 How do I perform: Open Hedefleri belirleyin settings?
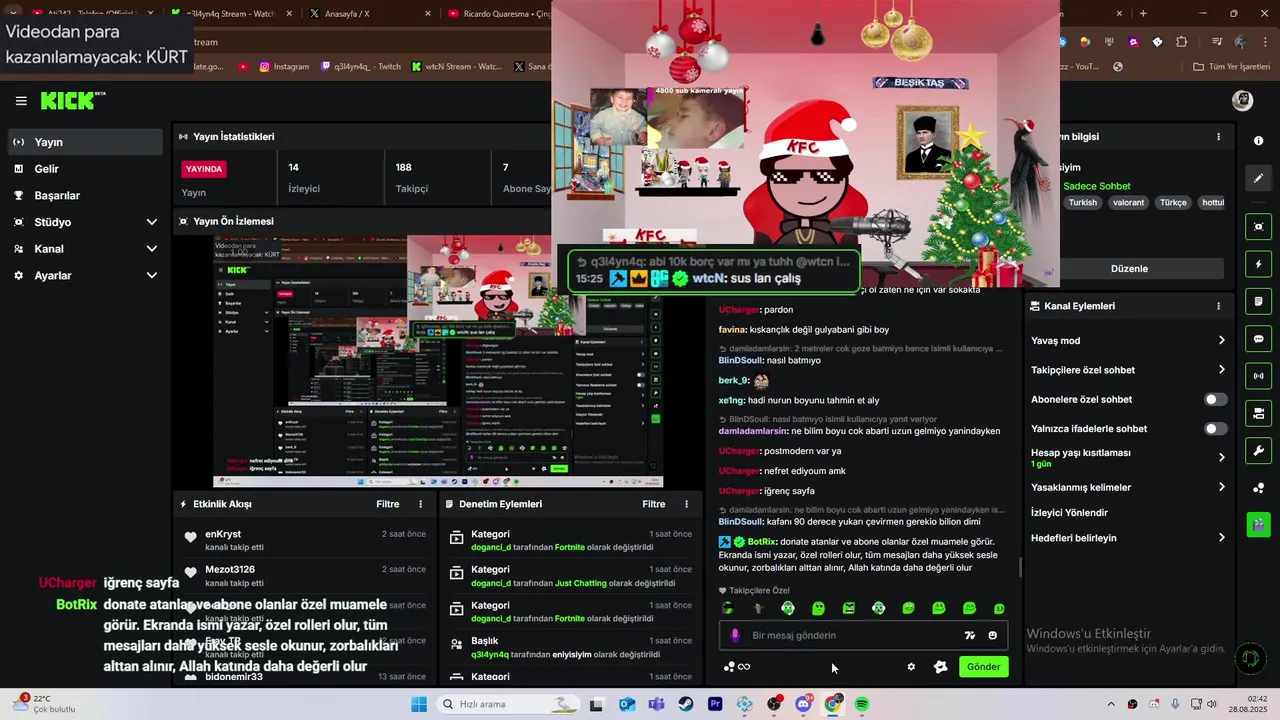(x=1128, y=538)
